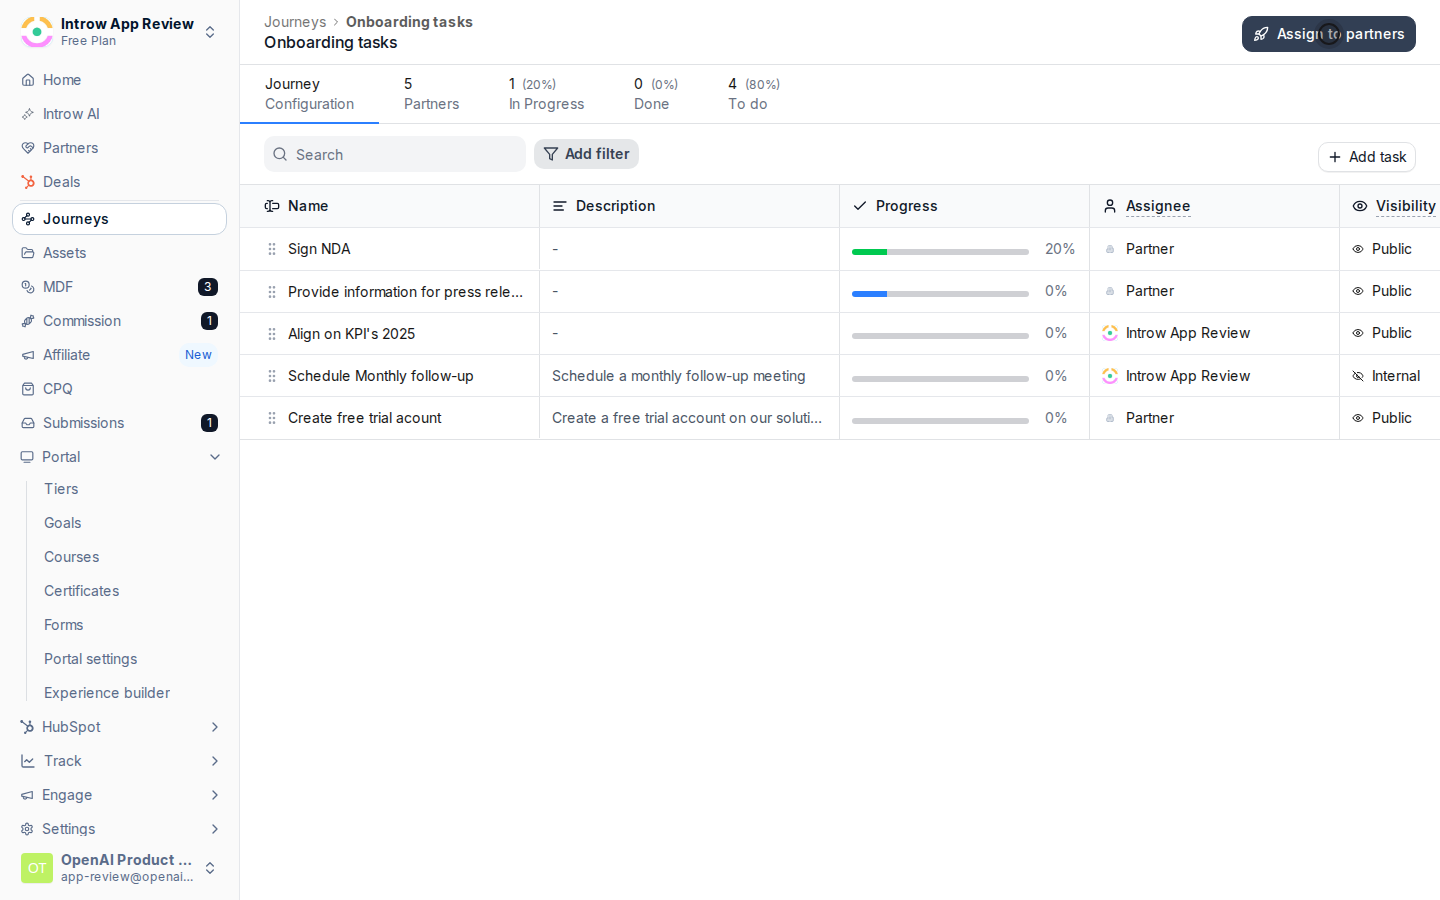
Task: Click Partner assignee on Sign NDA row
Action: pos(1139,249)
